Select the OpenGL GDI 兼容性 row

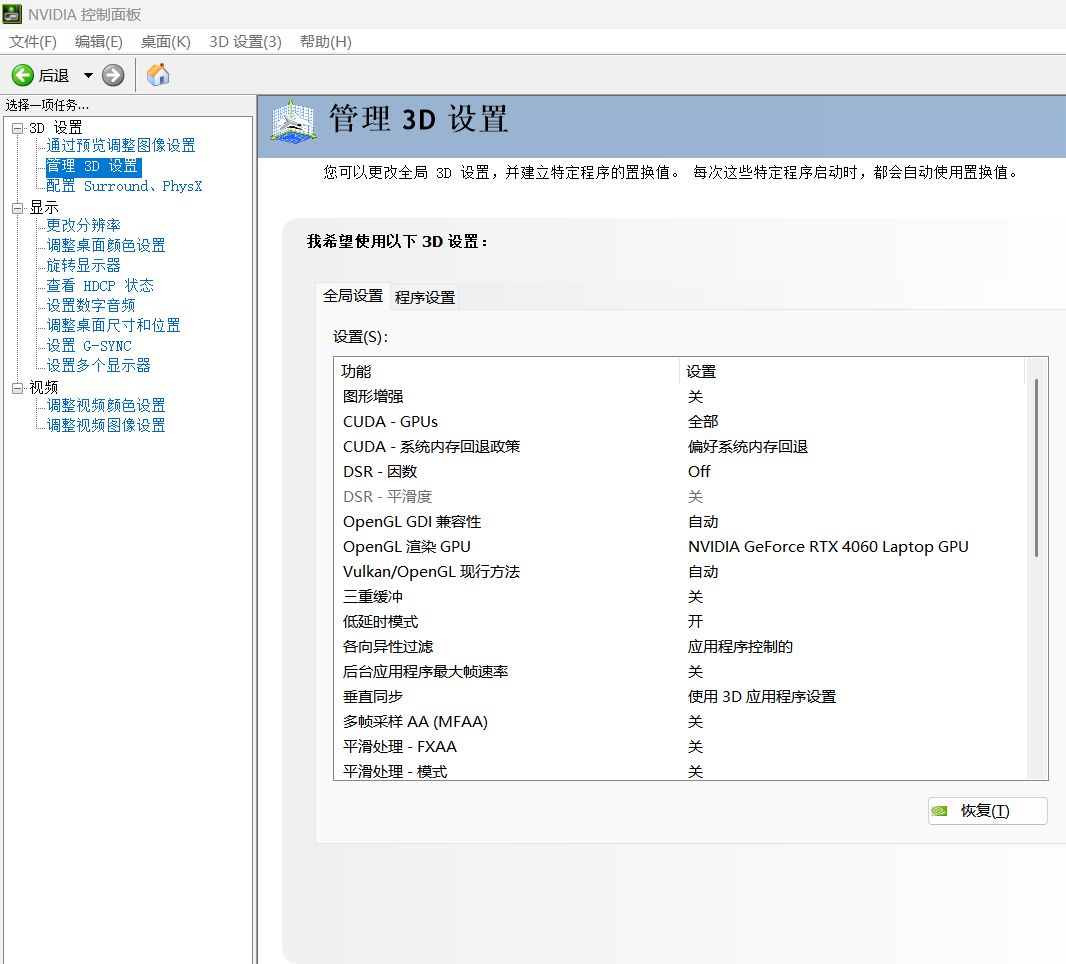click(681, 521)
